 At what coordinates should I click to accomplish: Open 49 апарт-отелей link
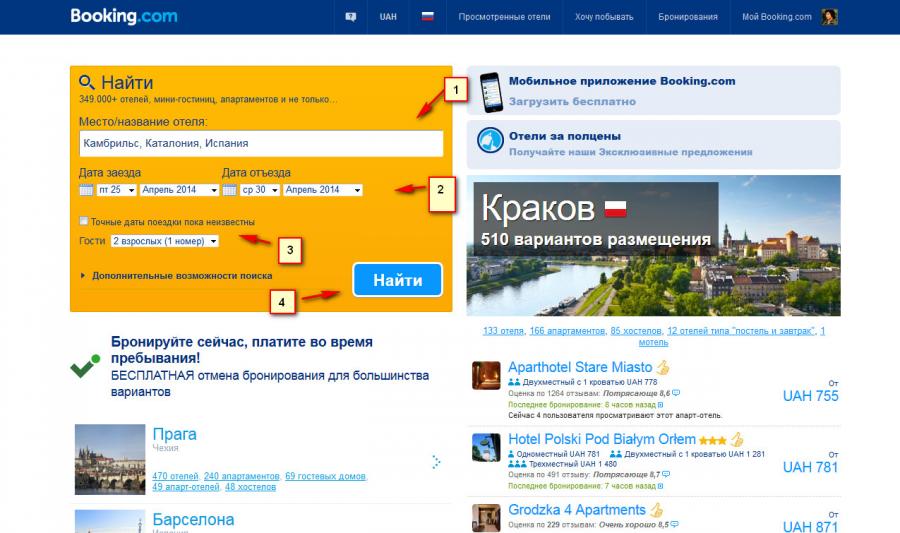click(x=186, y=487)
